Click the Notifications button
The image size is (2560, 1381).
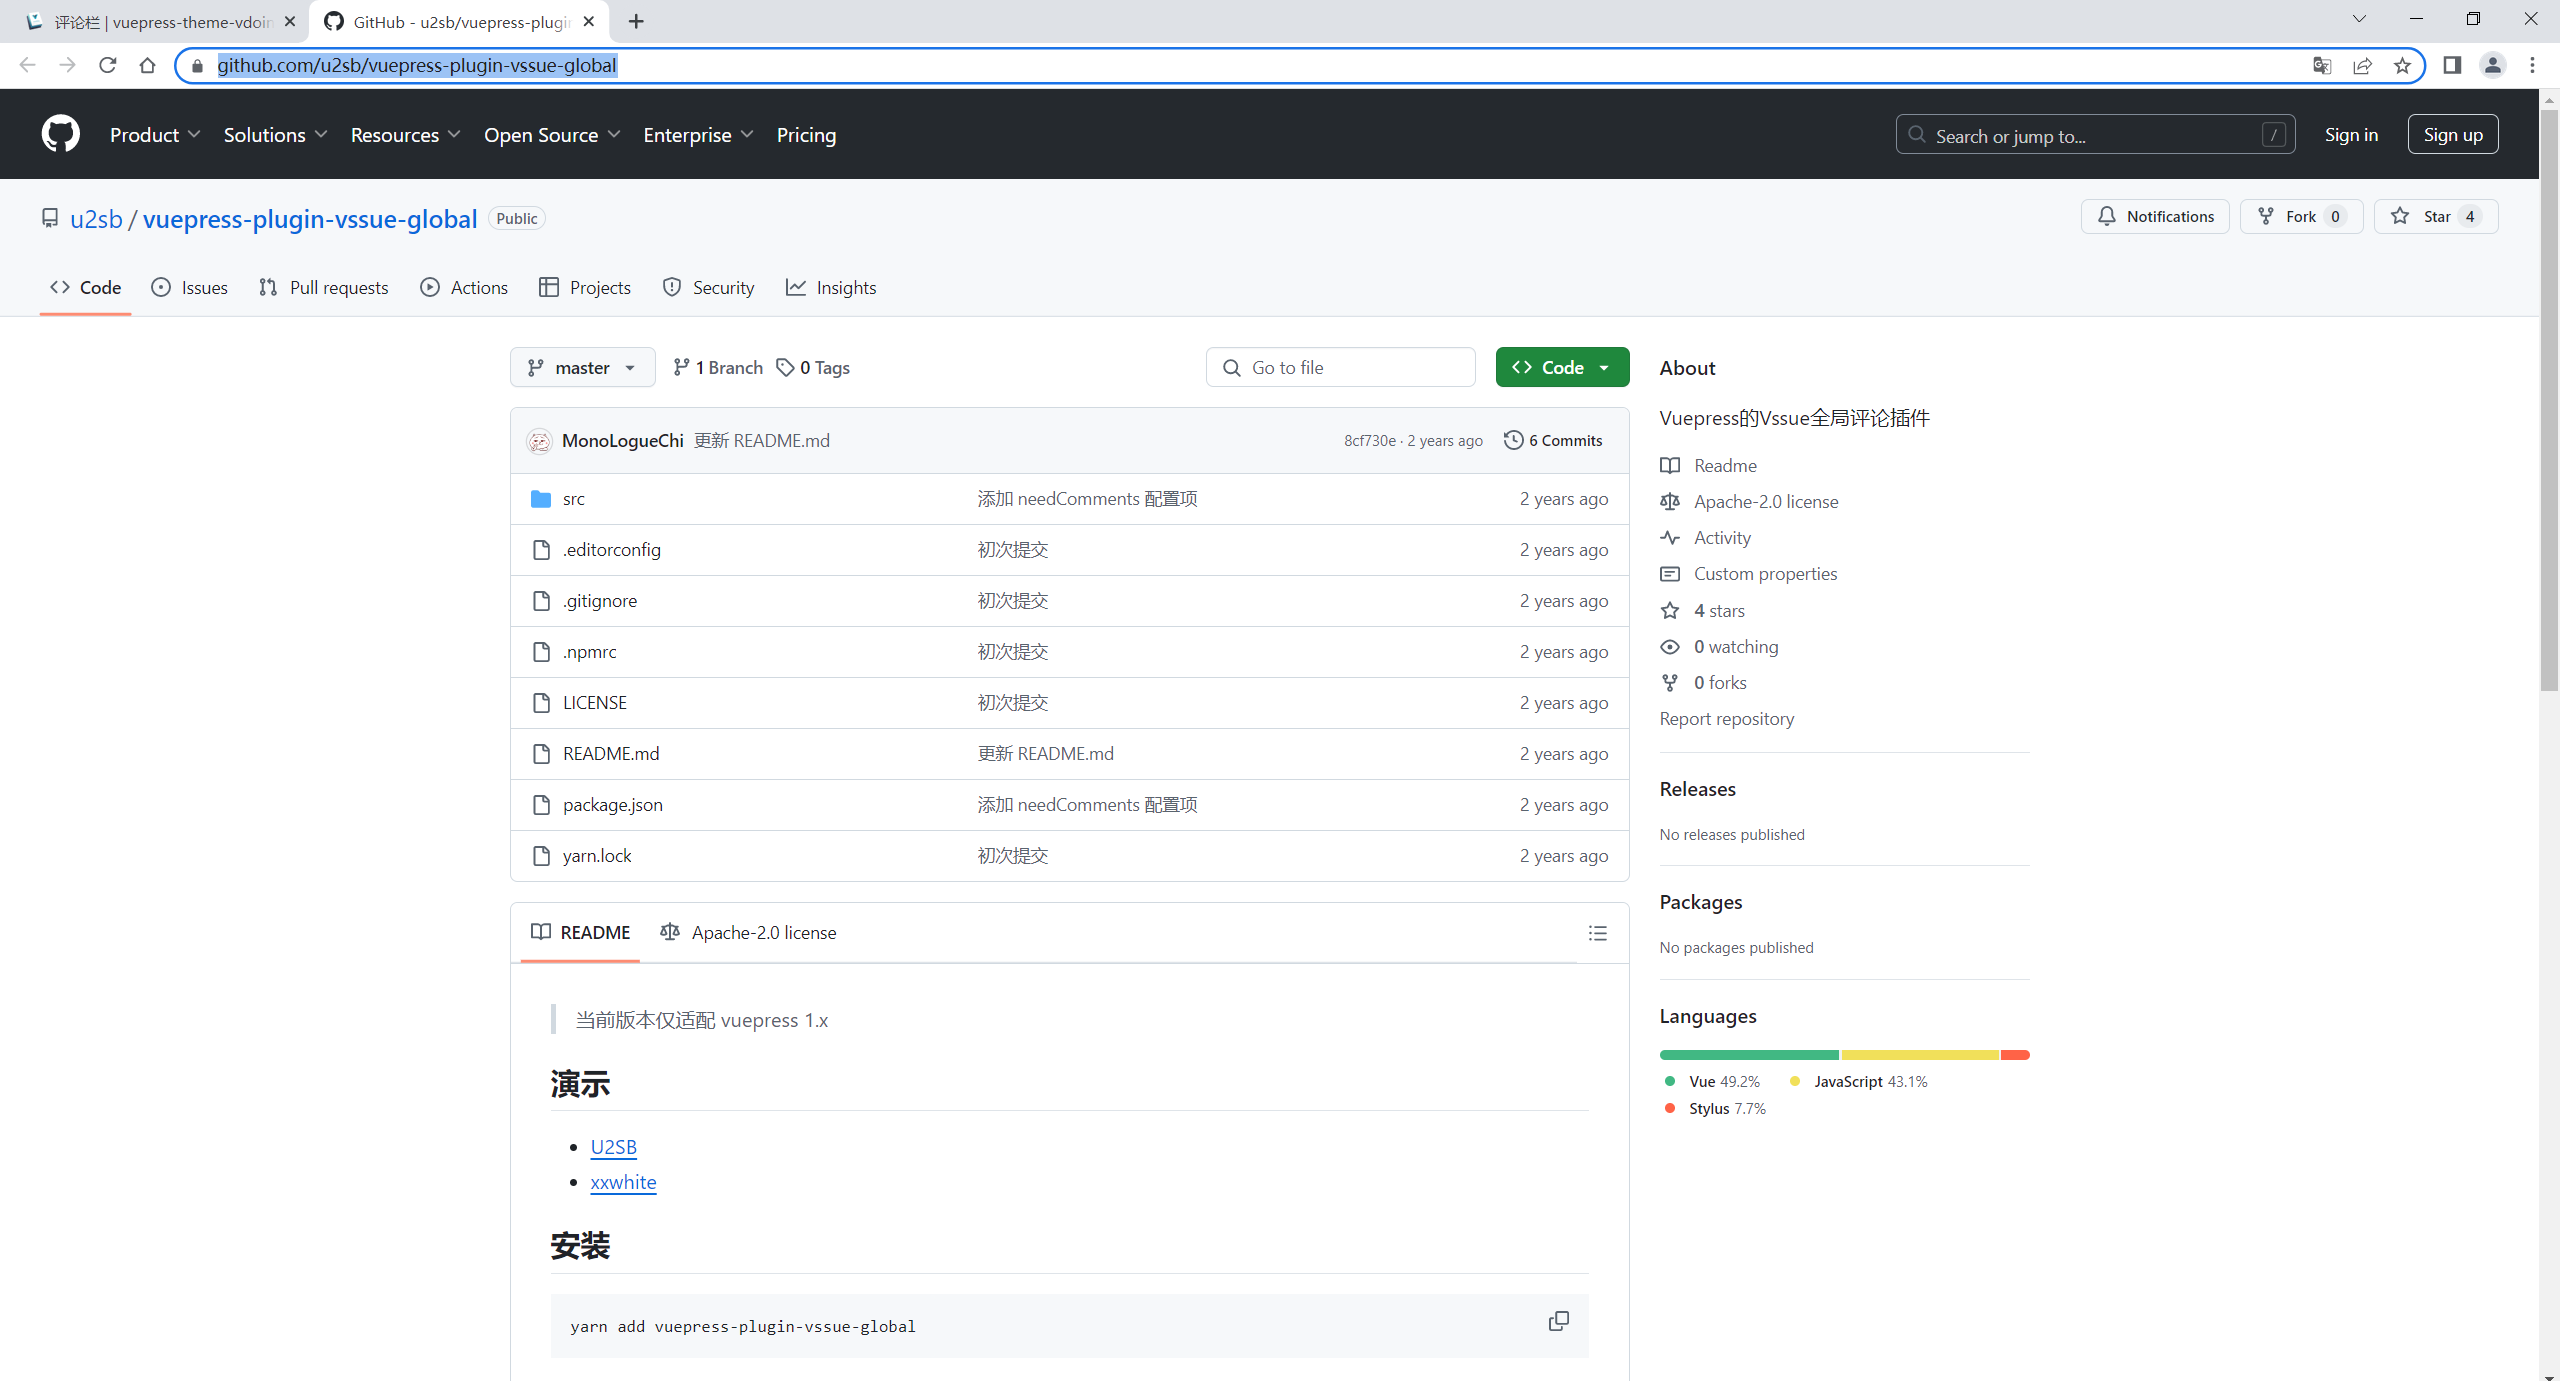click(2155, 217)
